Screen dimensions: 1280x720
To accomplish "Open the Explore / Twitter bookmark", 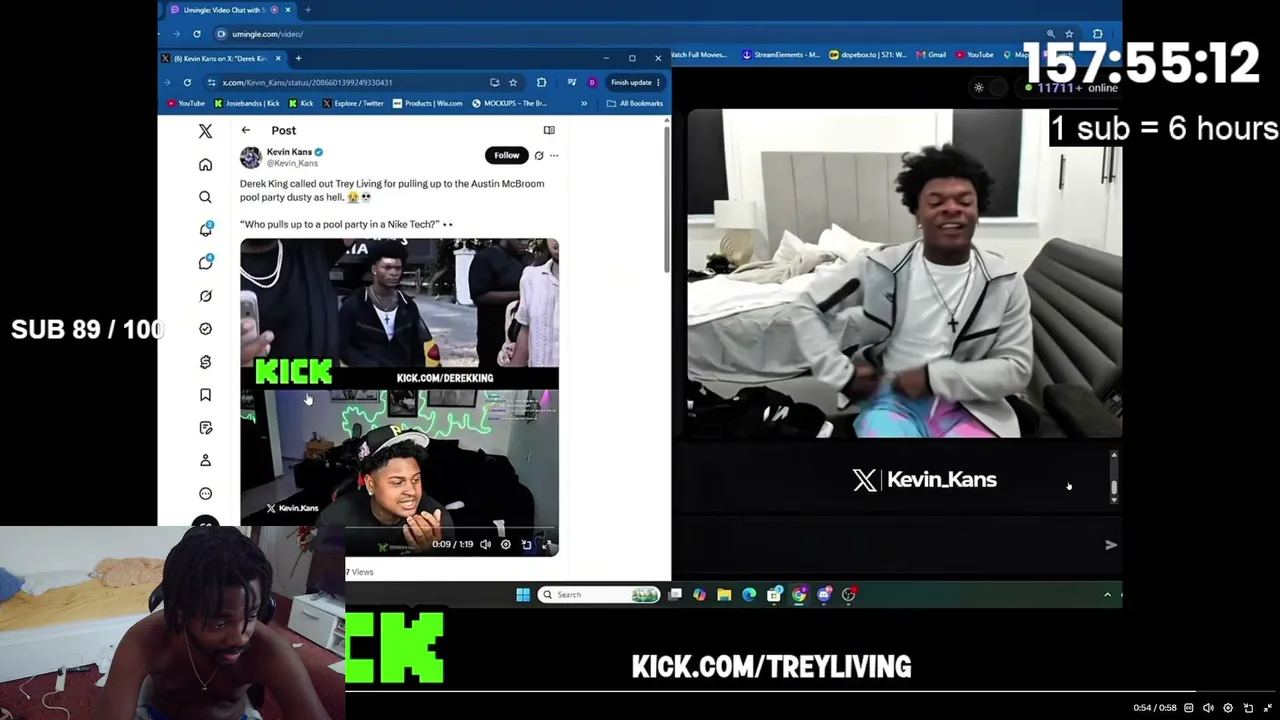I will coord(354,103).
